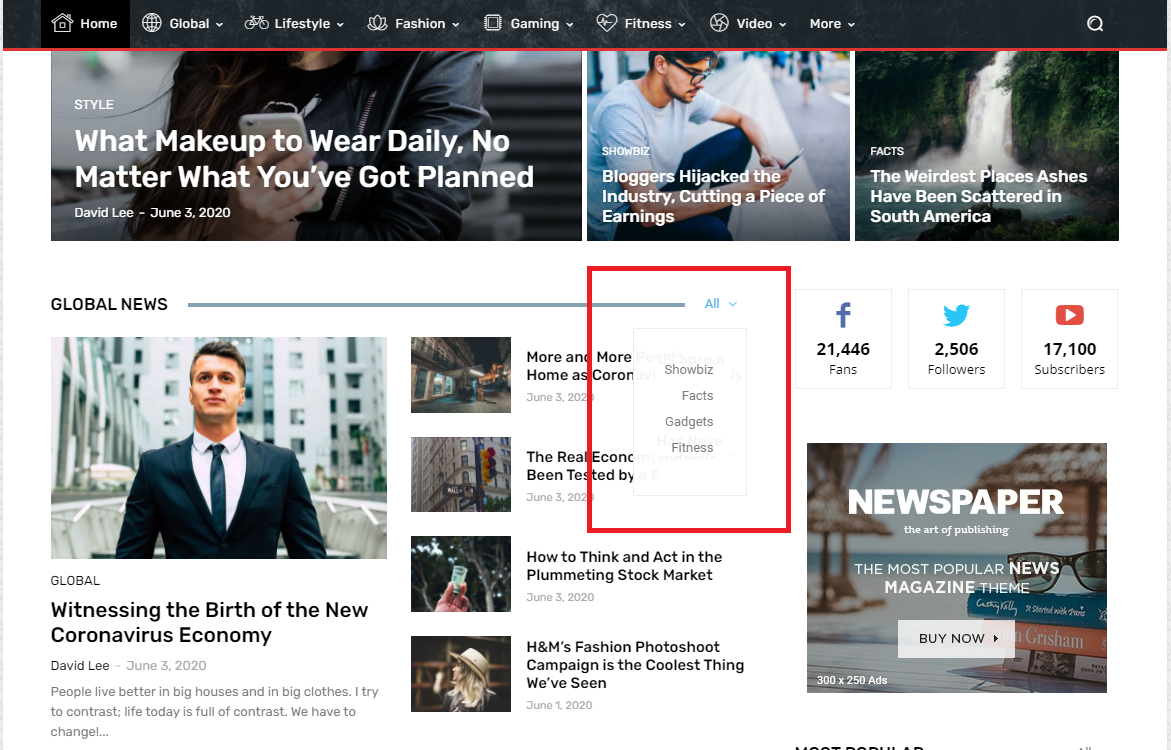Open the Global menu dropdown arrow

tap(220, 25)
